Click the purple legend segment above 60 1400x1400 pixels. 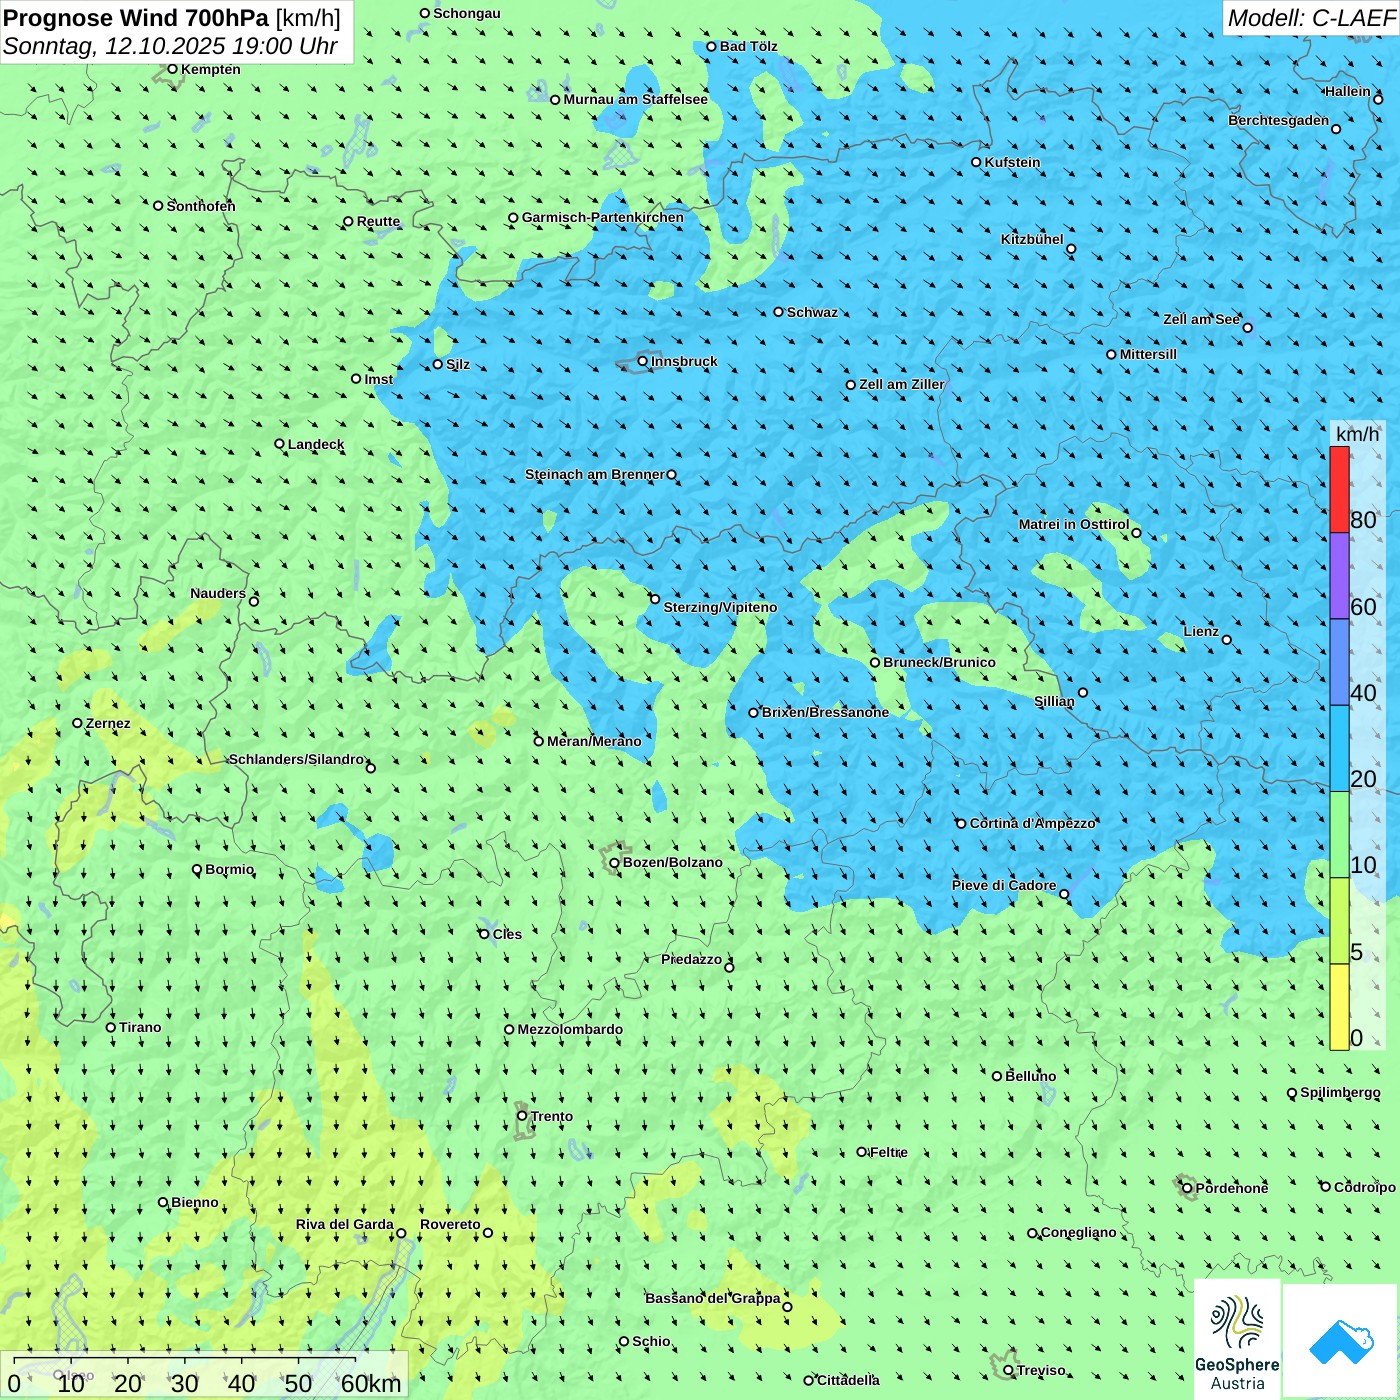(1339, 576)
